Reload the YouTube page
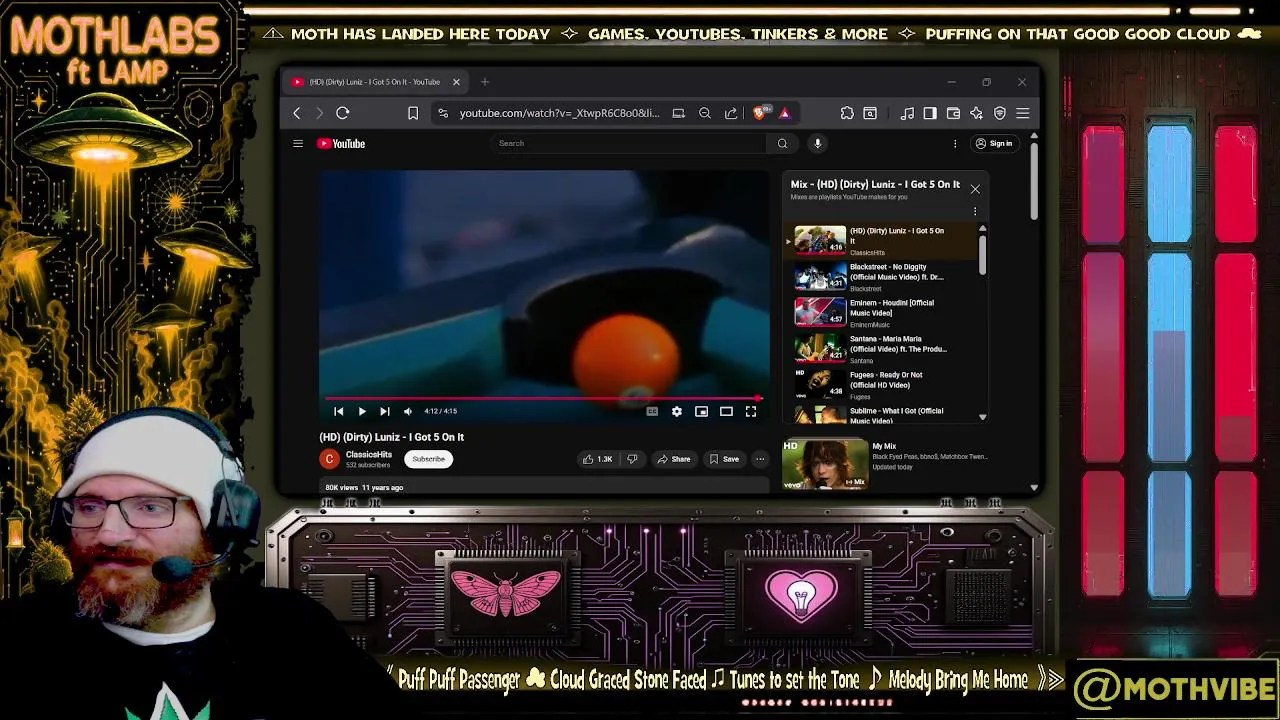The height and width of the screenshot is (720, 1280). tap(342, 113)
